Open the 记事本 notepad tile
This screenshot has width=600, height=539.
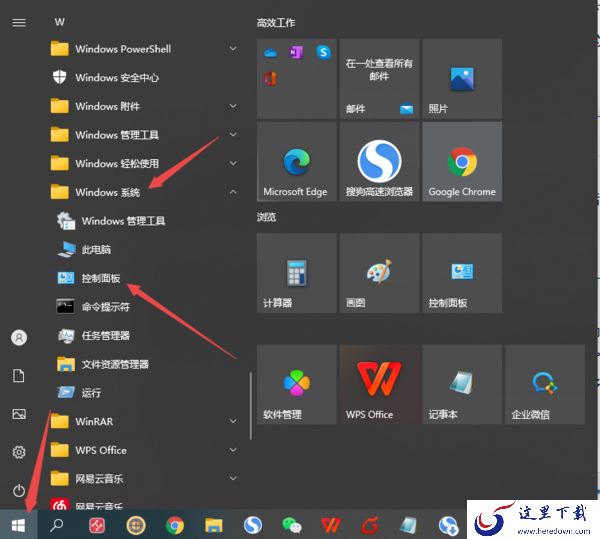point(462,384)
